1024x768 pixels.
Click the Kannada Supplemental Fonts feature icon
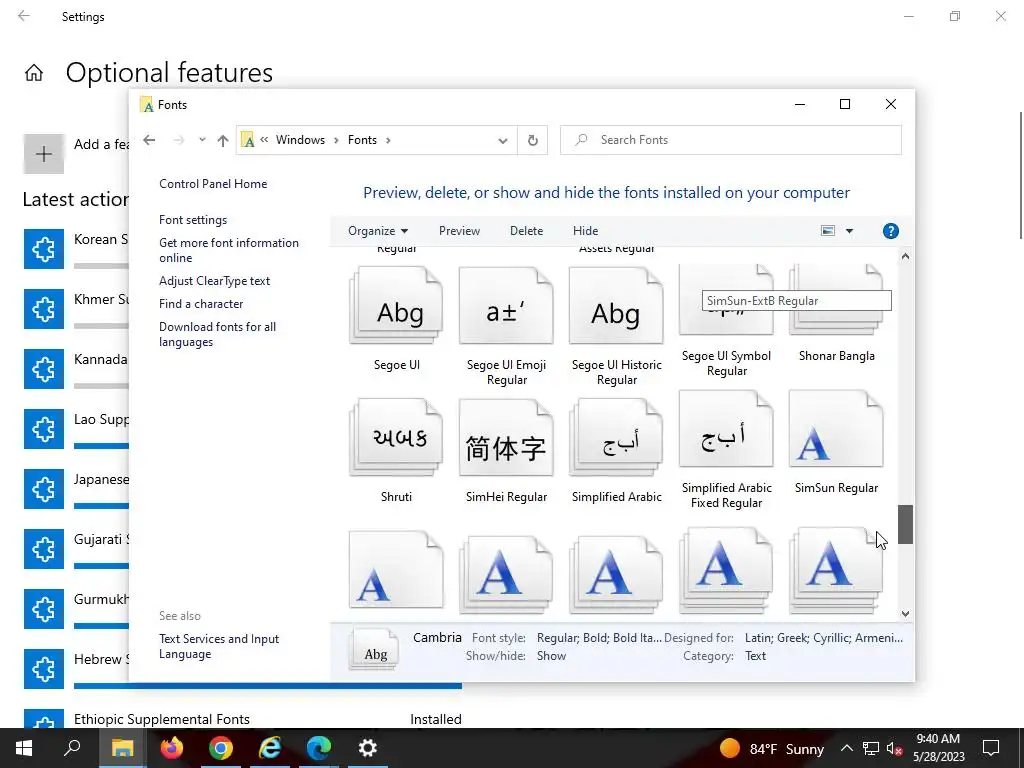44,369
